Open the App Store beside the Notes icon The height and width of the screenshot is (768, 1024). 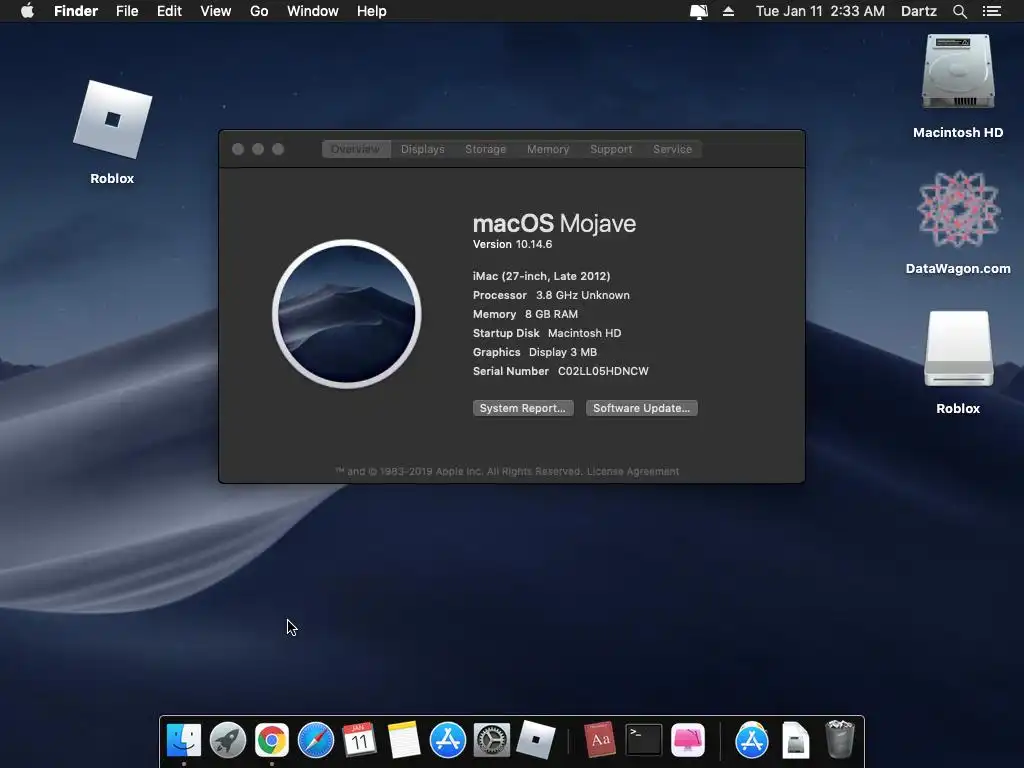[448, 741]
